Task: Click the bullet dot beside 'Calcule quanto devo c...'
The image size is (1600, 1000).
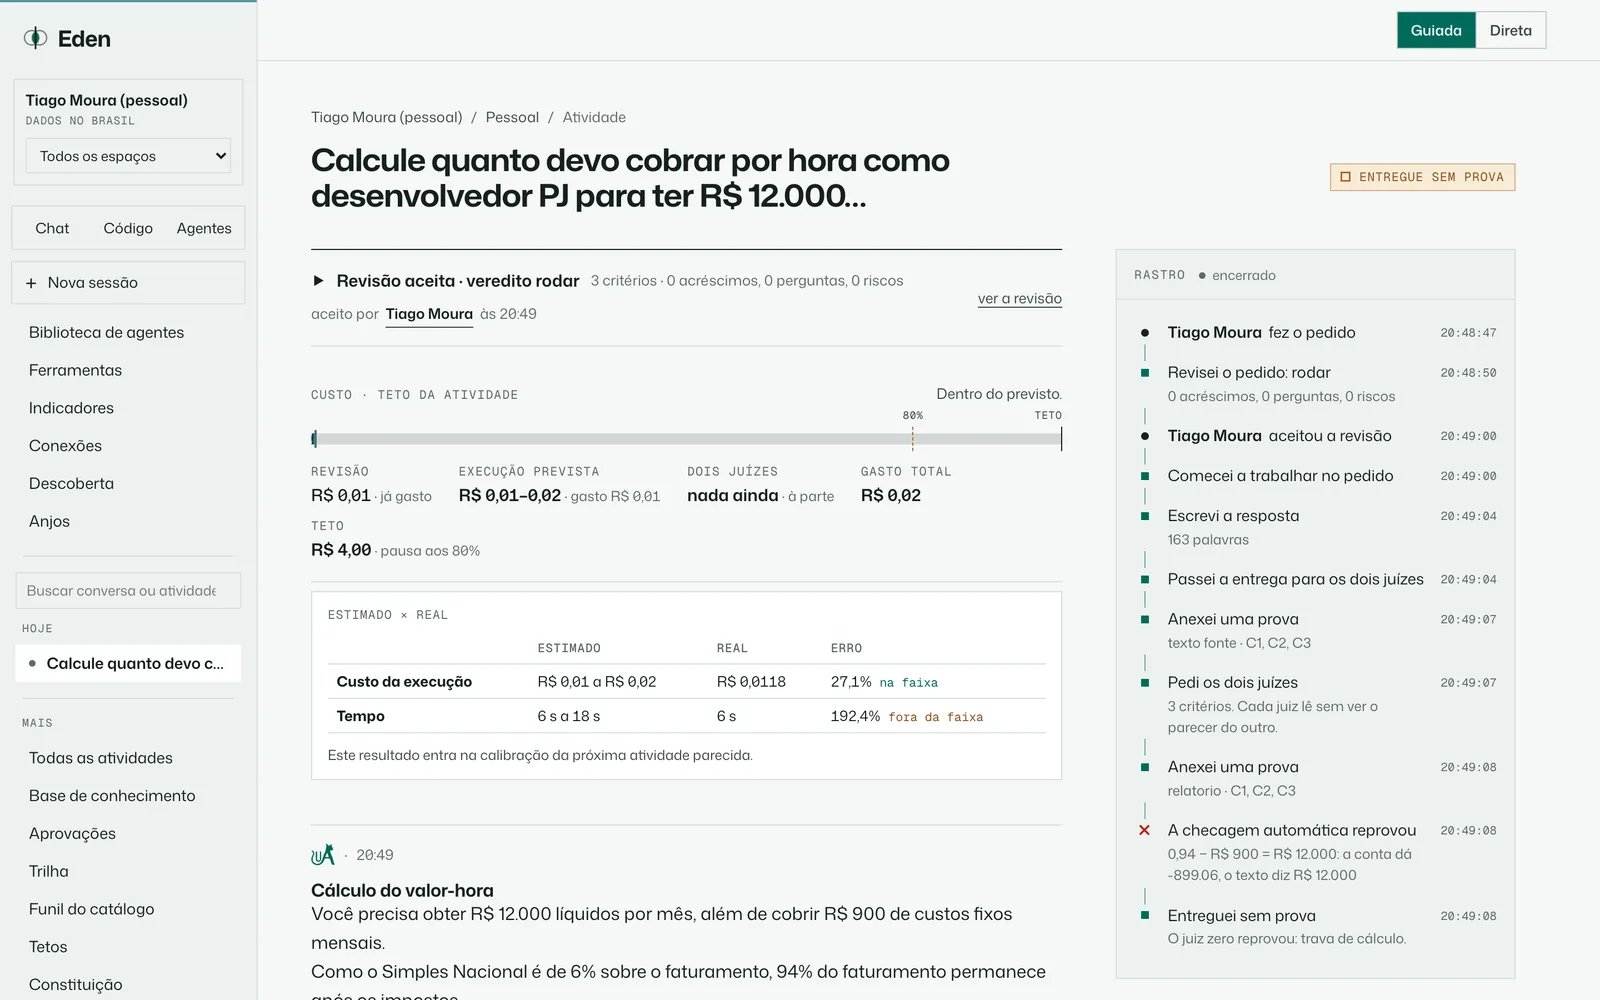Action: pos(32,663)
